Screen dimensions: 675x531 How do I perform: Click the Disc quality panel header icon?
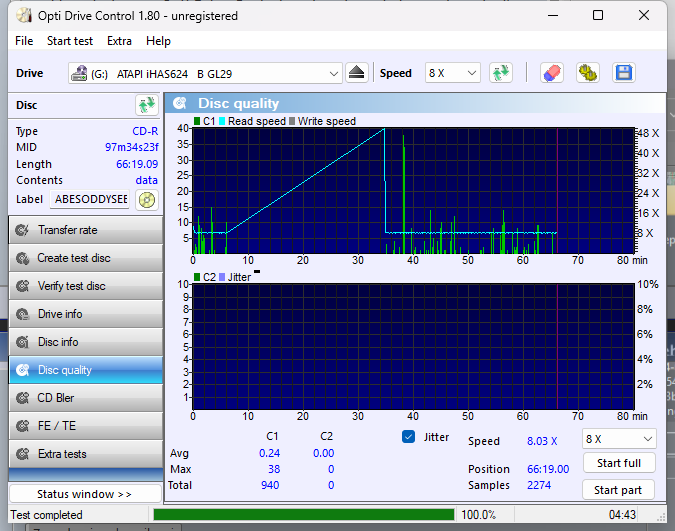179,104
